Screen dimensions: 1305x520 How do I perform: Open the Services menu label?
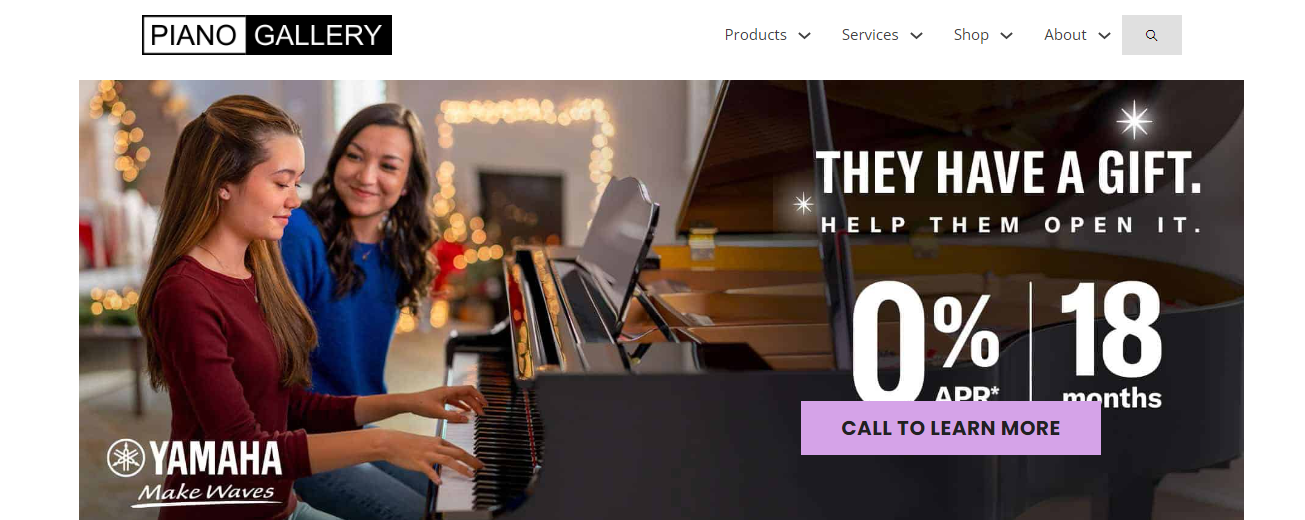pyautogui.click(x=870, y=35)
